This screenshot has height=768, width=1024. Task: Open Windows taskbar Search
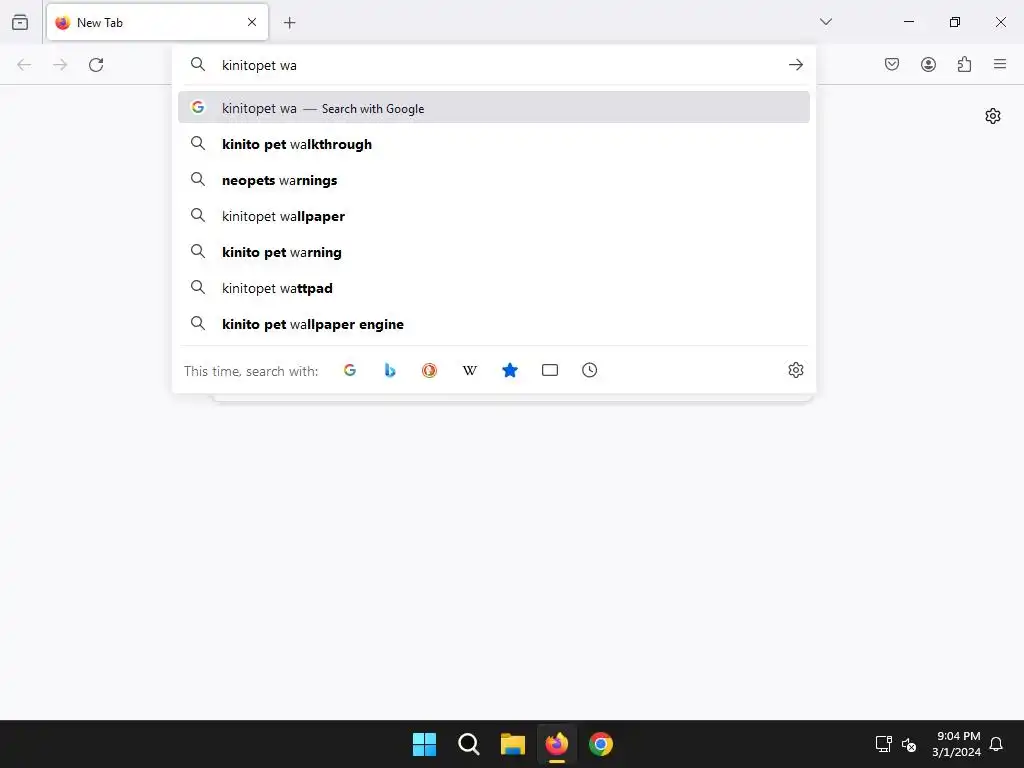468,744
